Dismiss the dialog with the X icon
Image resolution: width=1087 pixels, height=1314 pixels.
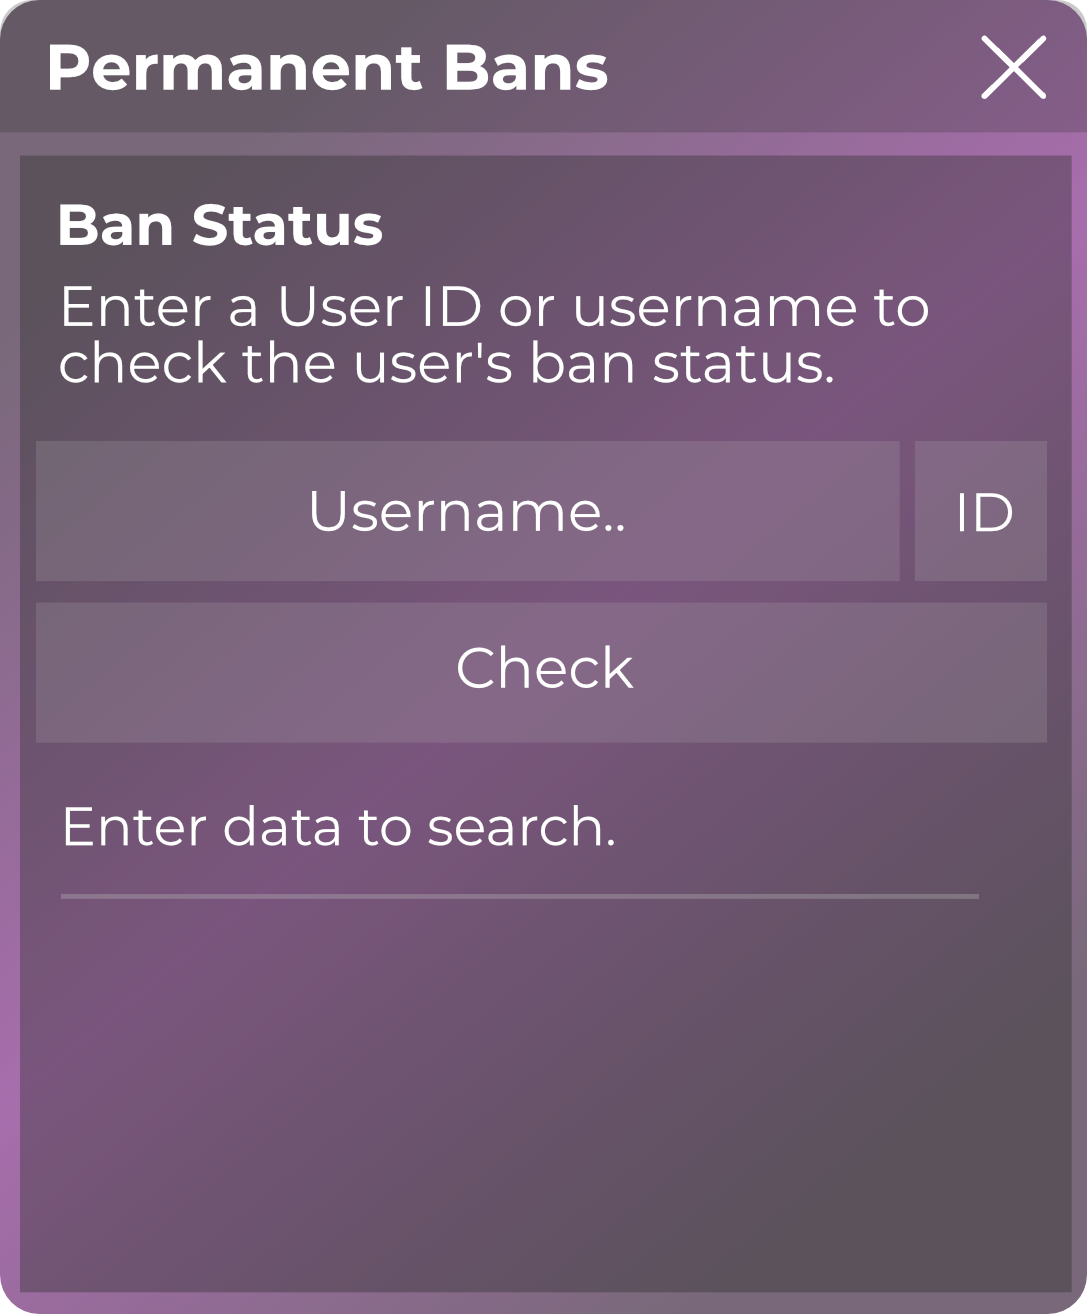(1013, 67)
